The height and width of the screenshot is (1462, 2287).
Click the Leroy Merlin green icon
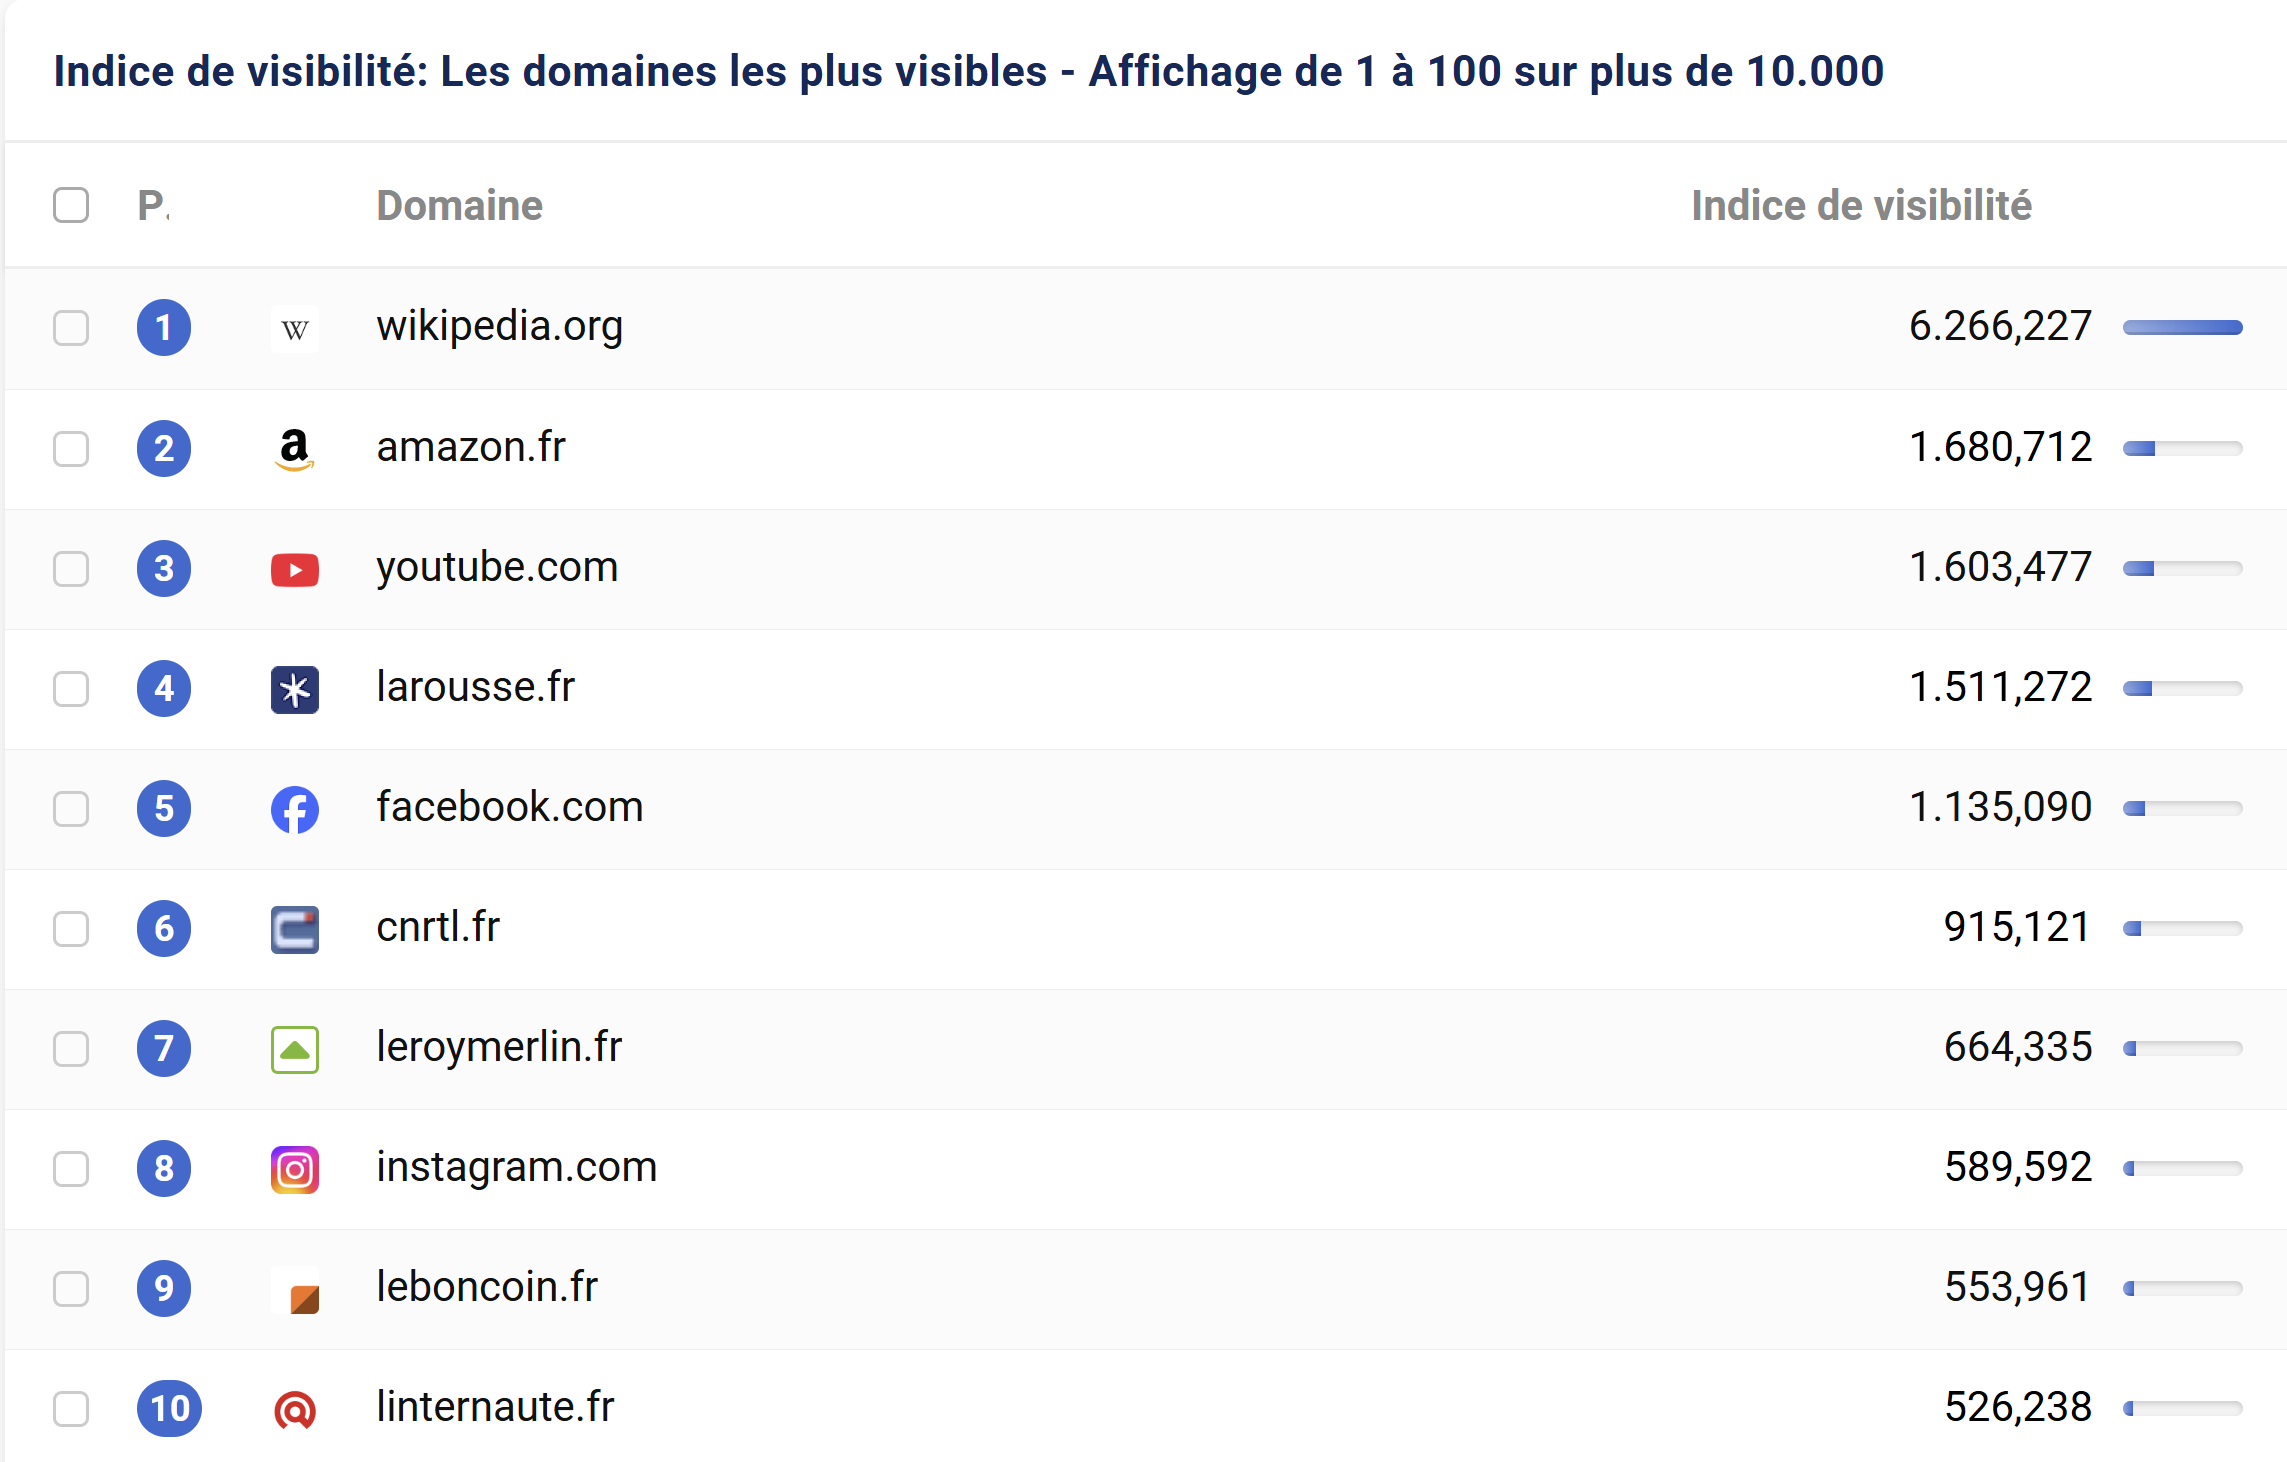[294, 1049]
